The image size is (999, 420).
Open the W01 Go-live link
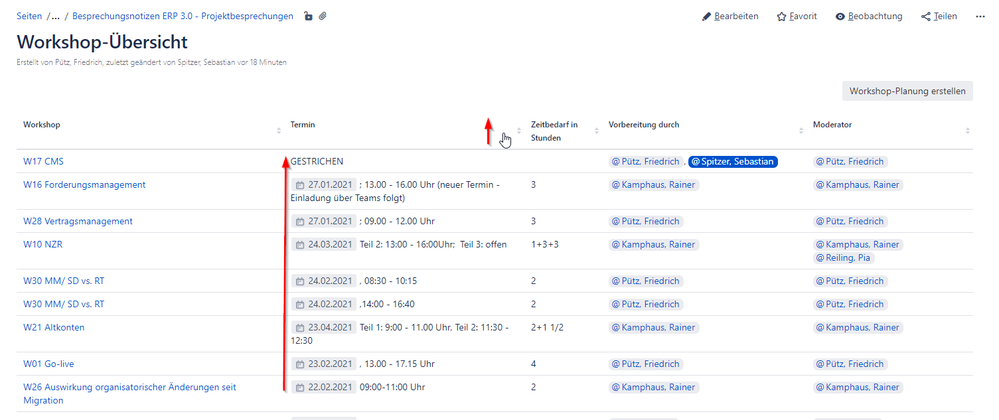[x=50, y=364]
